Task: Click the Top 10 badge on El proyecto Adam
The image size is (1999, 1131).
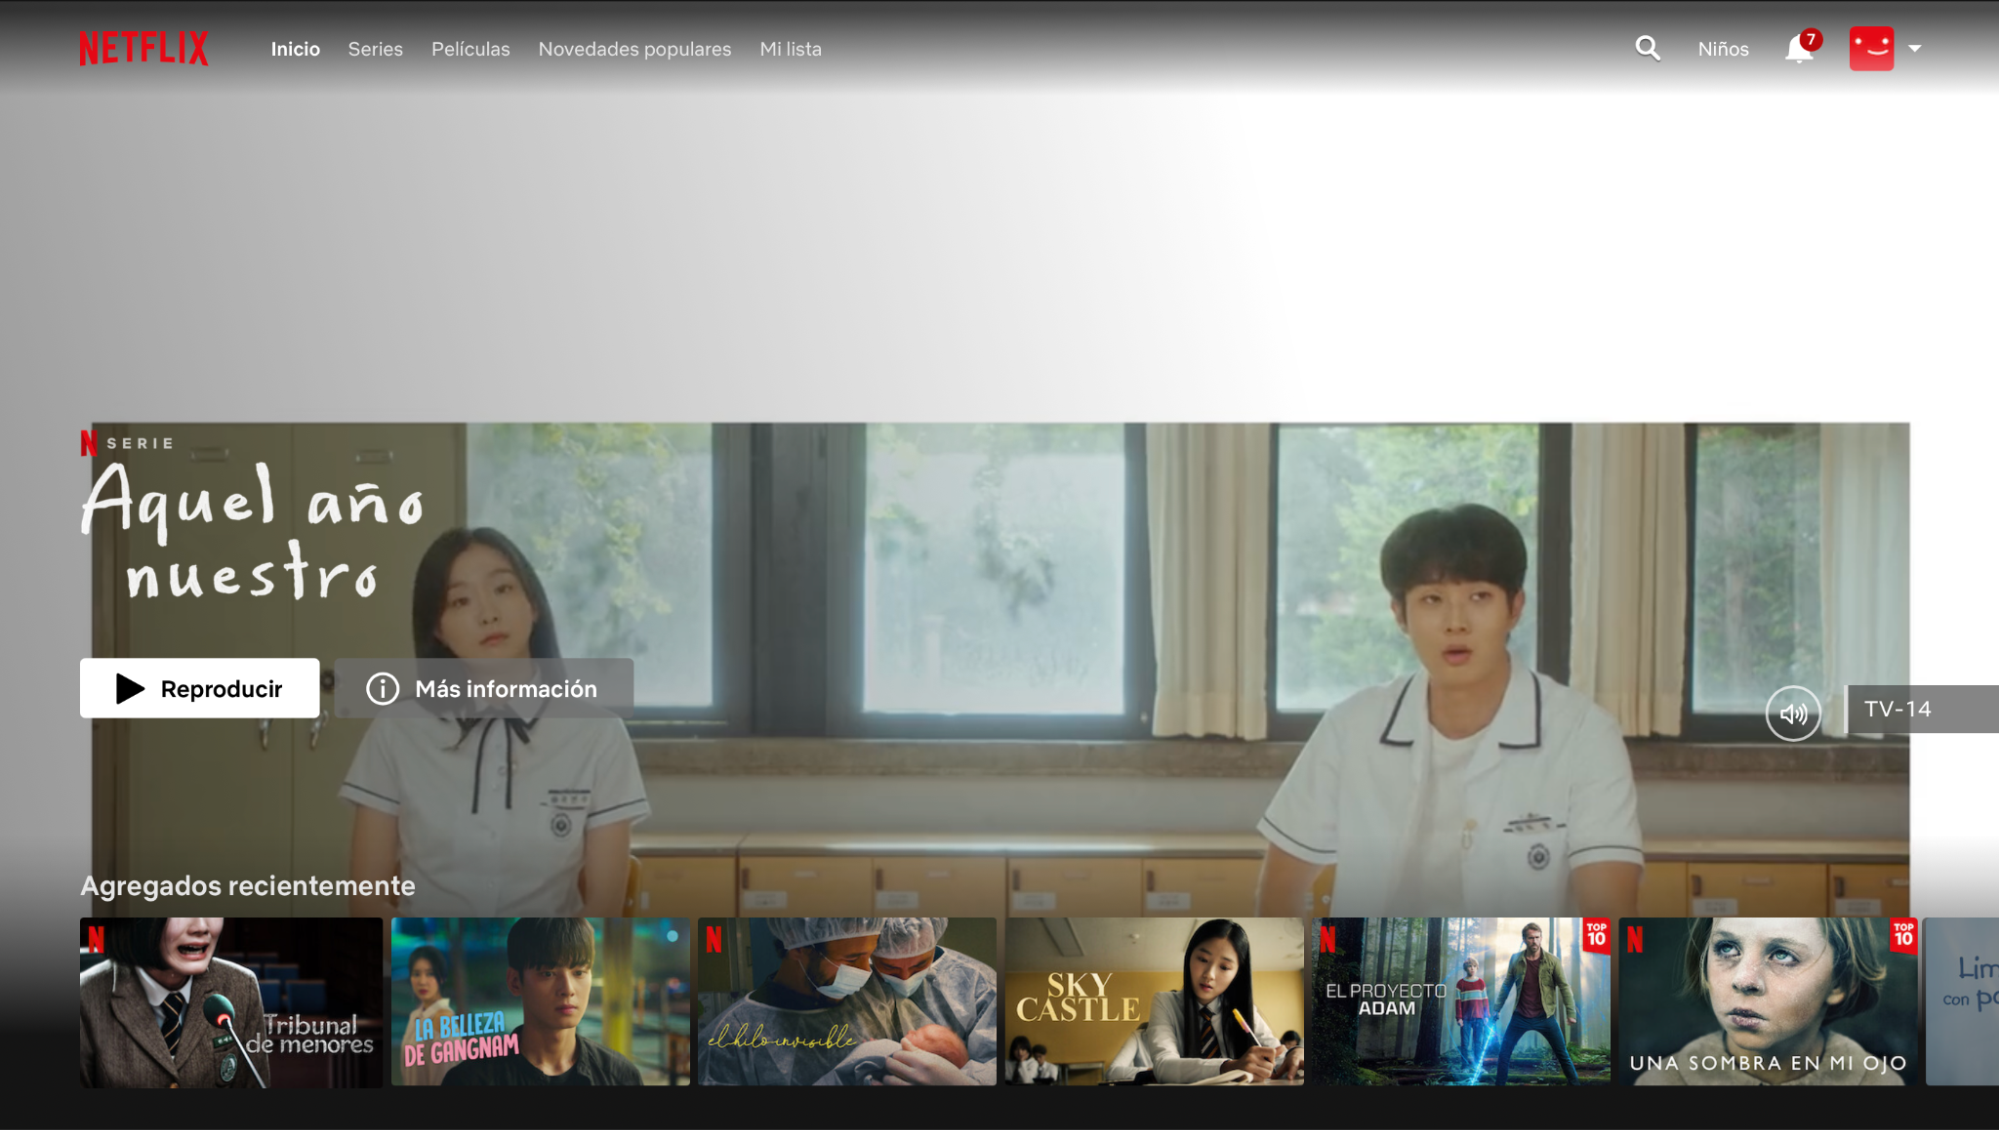Action: point(1596,935)
